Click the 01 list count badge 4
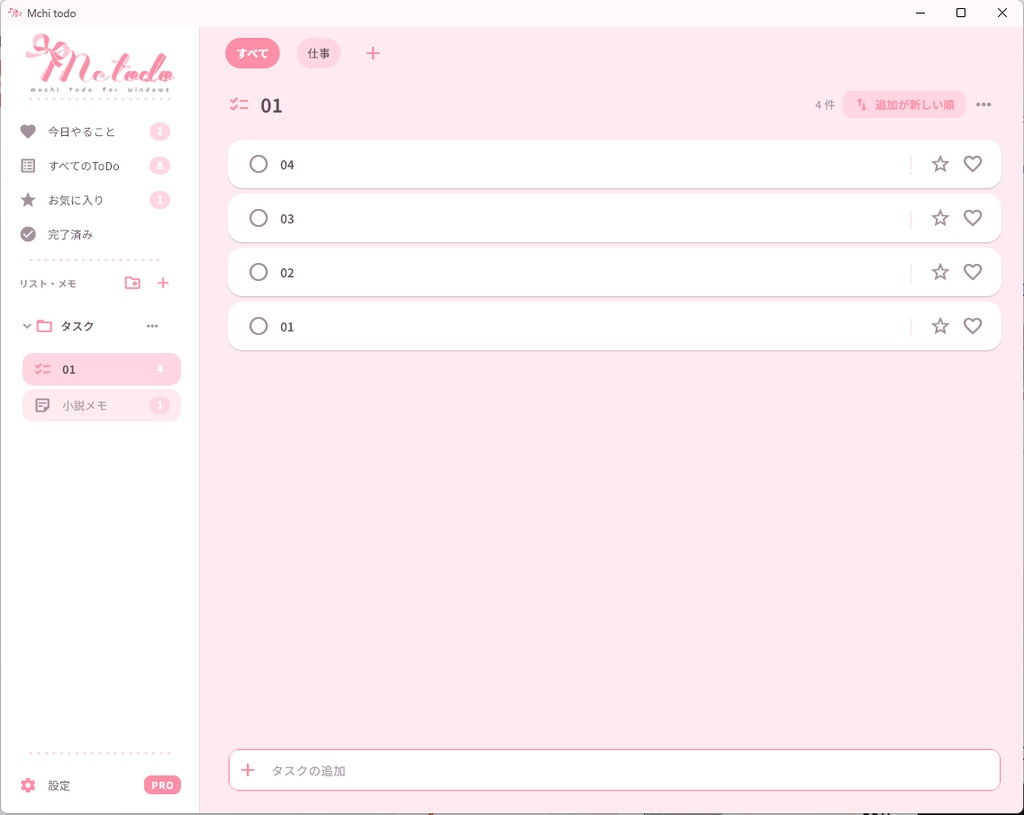The image size is (1024, 815). coord(160,369)
